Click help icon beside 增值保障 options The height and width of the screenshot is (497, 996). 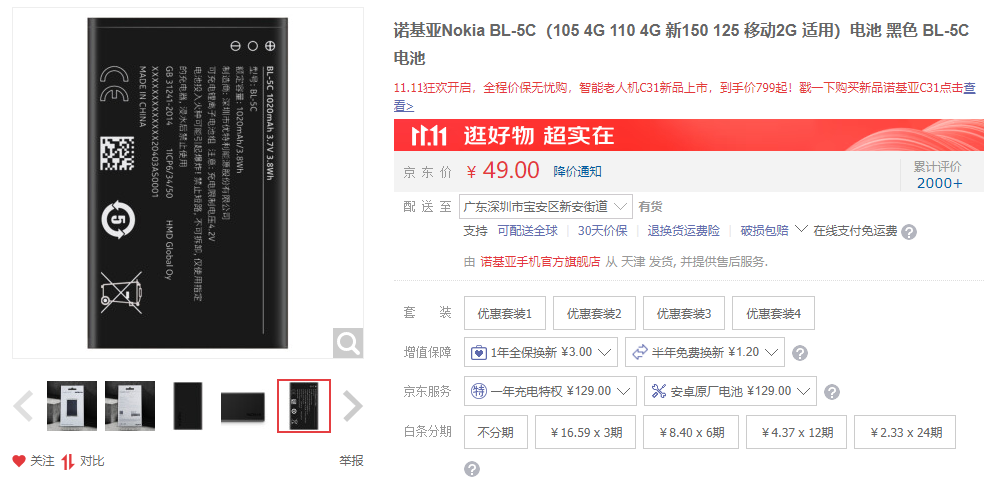[800, 353]
